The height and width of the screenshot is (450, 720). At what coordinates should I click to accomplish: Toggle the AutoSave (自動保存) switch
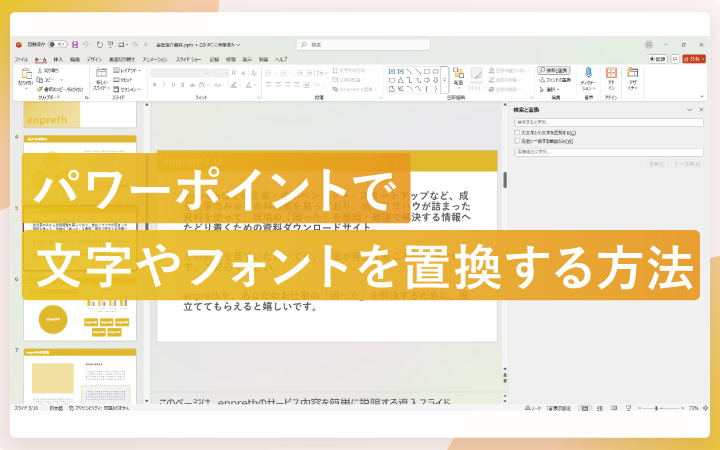point(58,45)
